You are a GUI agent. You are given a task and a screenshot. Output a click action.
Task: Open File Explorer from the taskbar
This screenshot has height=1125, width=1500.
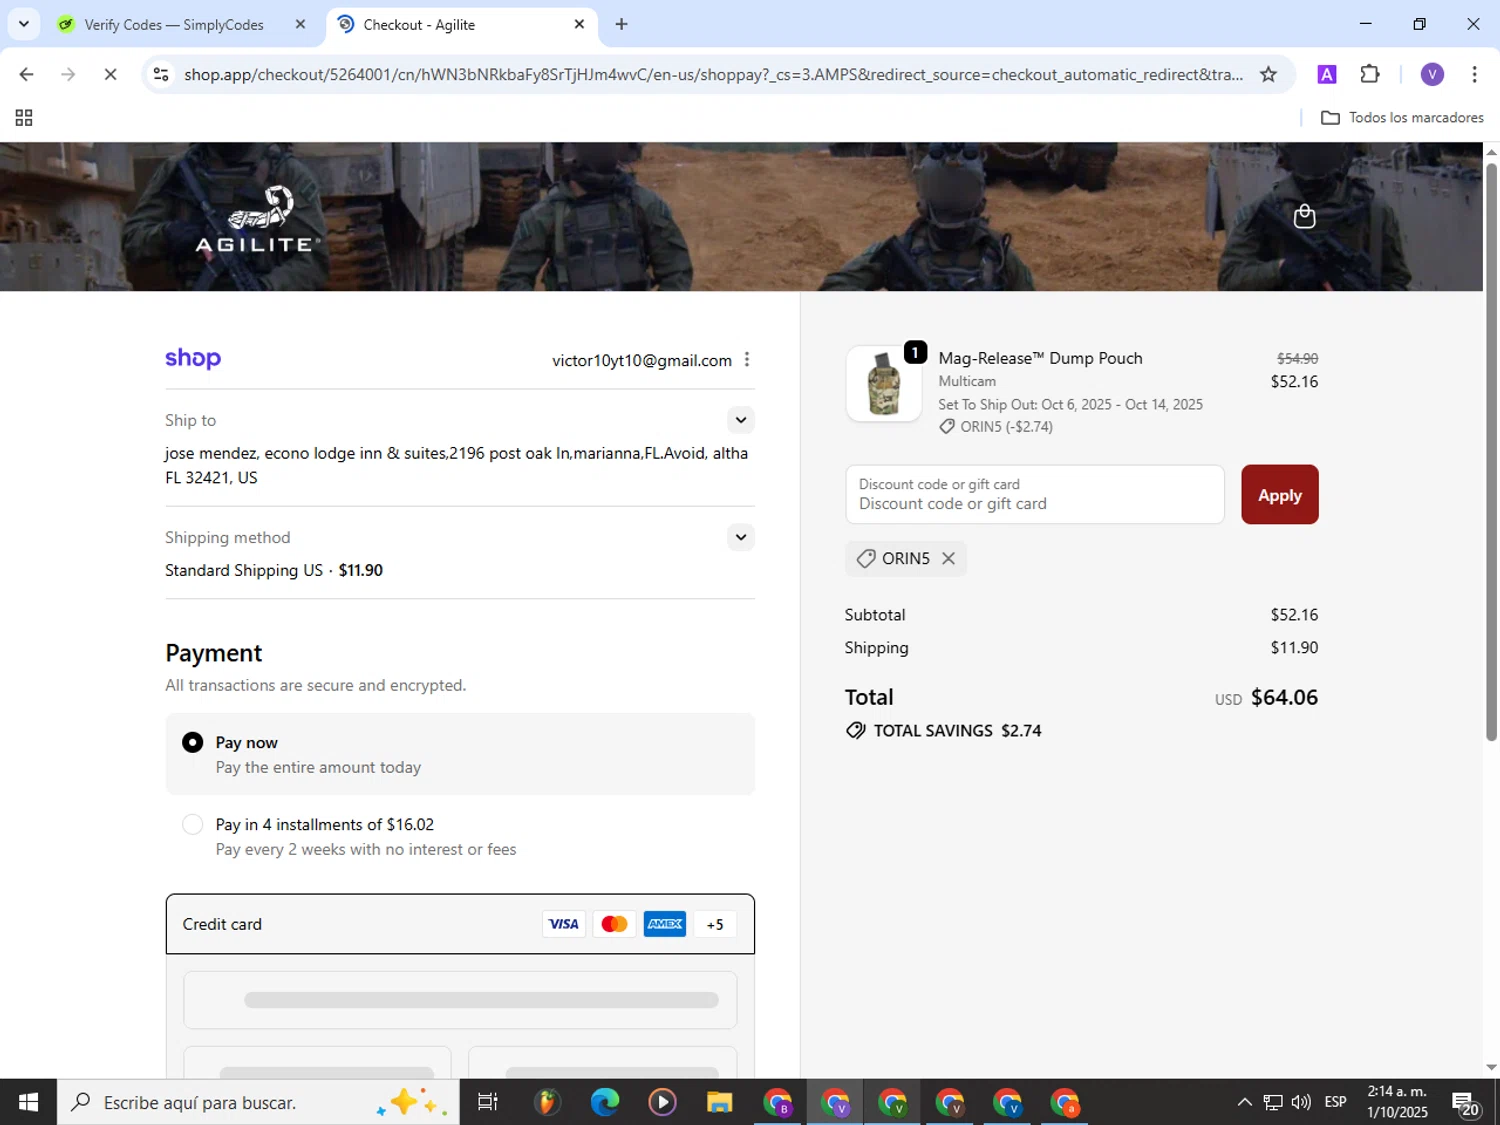pos(719,1102)
